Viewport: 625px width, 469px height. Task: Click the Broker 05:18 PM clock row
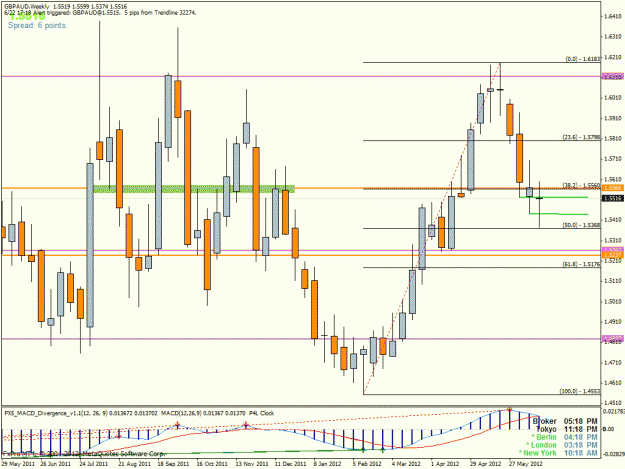tap(565, 421)
